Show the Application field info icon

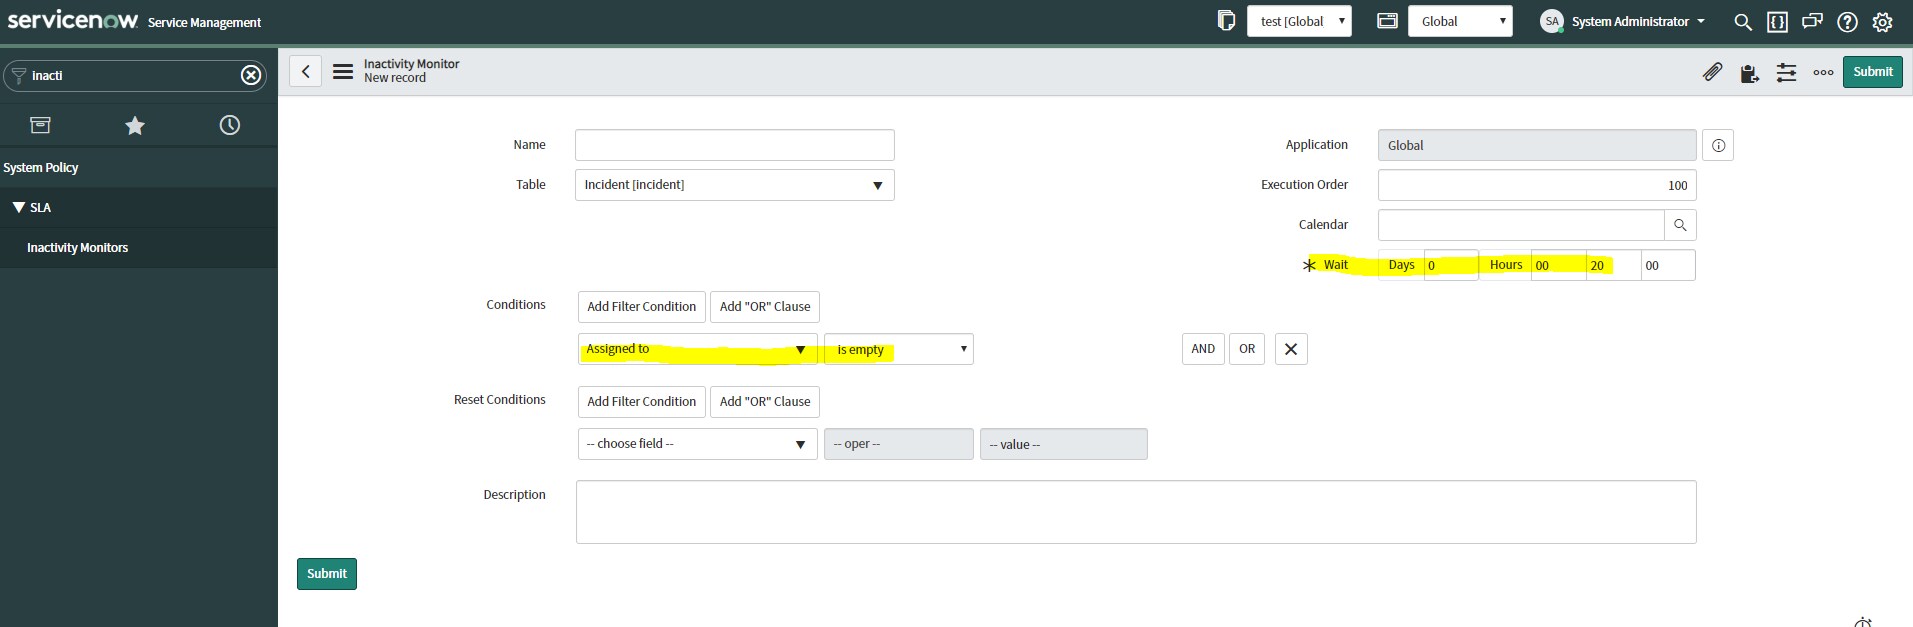(x=1718, y=145)
